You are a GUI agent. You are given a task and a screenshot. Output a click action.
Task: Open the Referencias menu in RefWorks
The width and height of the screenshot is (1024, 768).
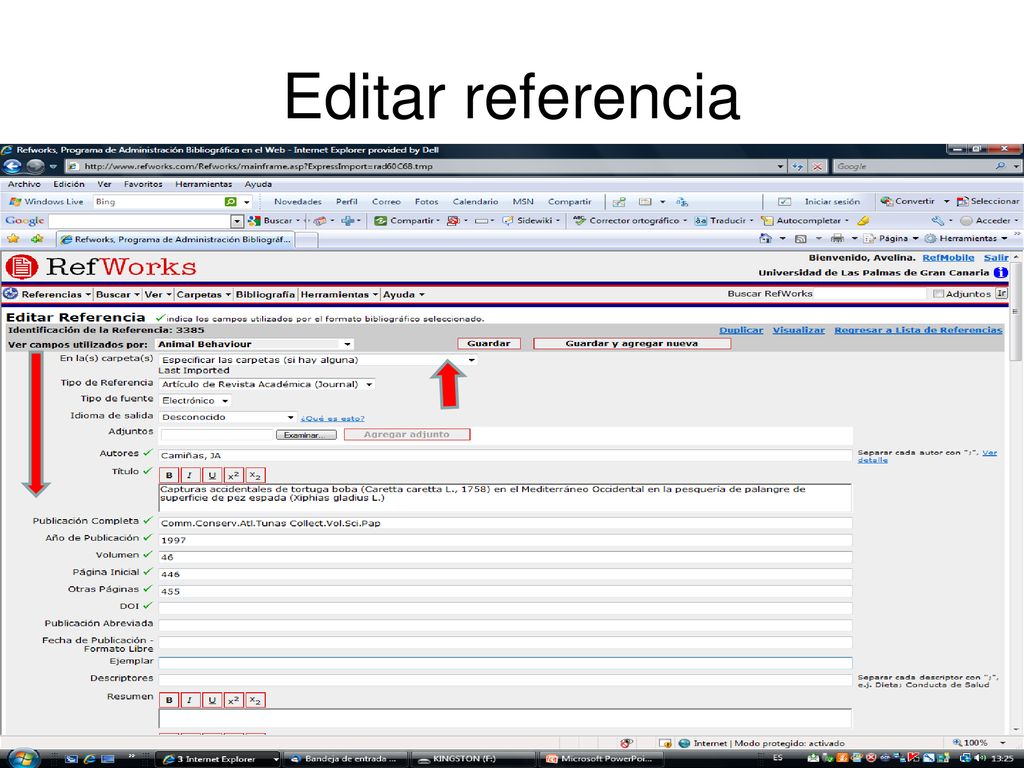pos(56,295)
